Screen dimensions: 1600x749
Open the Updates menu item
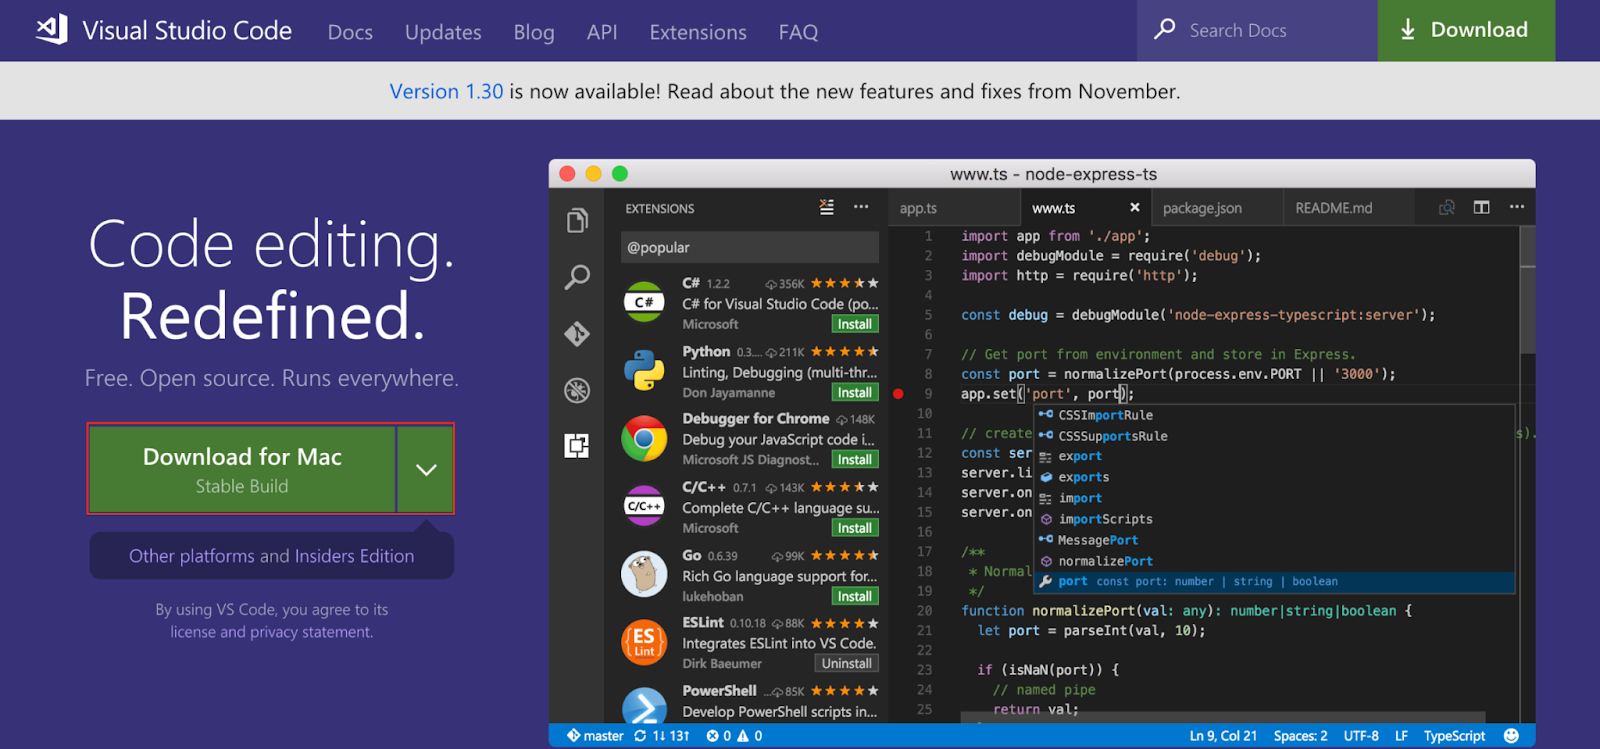pyautogui.click(x=443, y=32)
